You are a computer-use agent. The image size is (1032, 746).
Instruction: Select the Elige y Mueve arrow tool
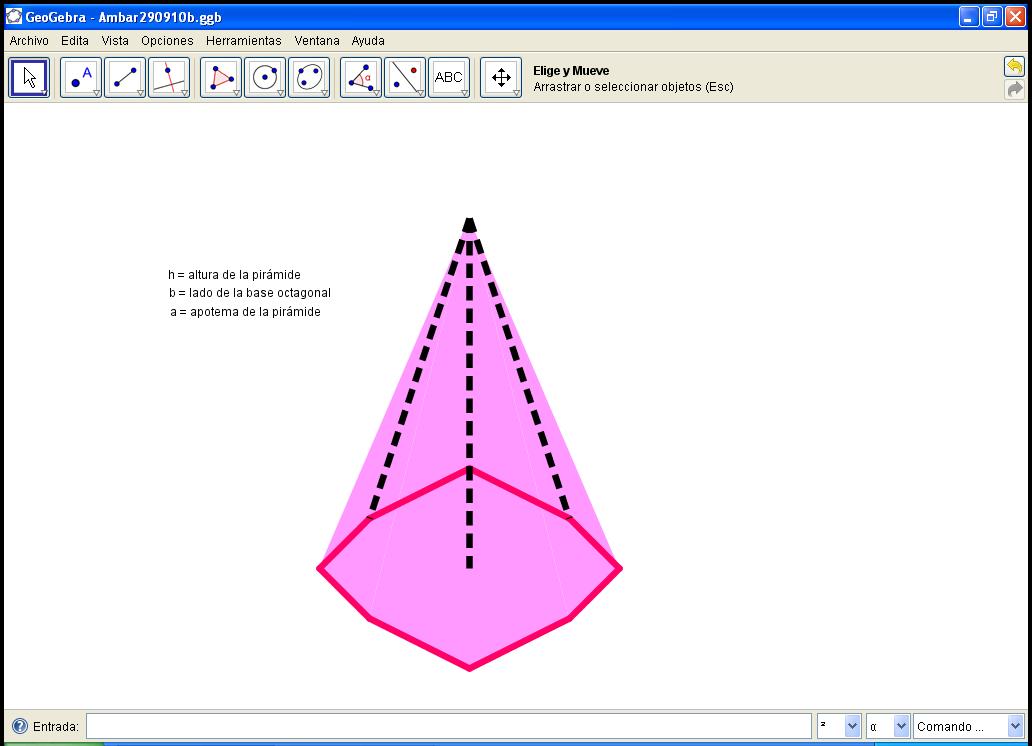(x=29, y=77)
